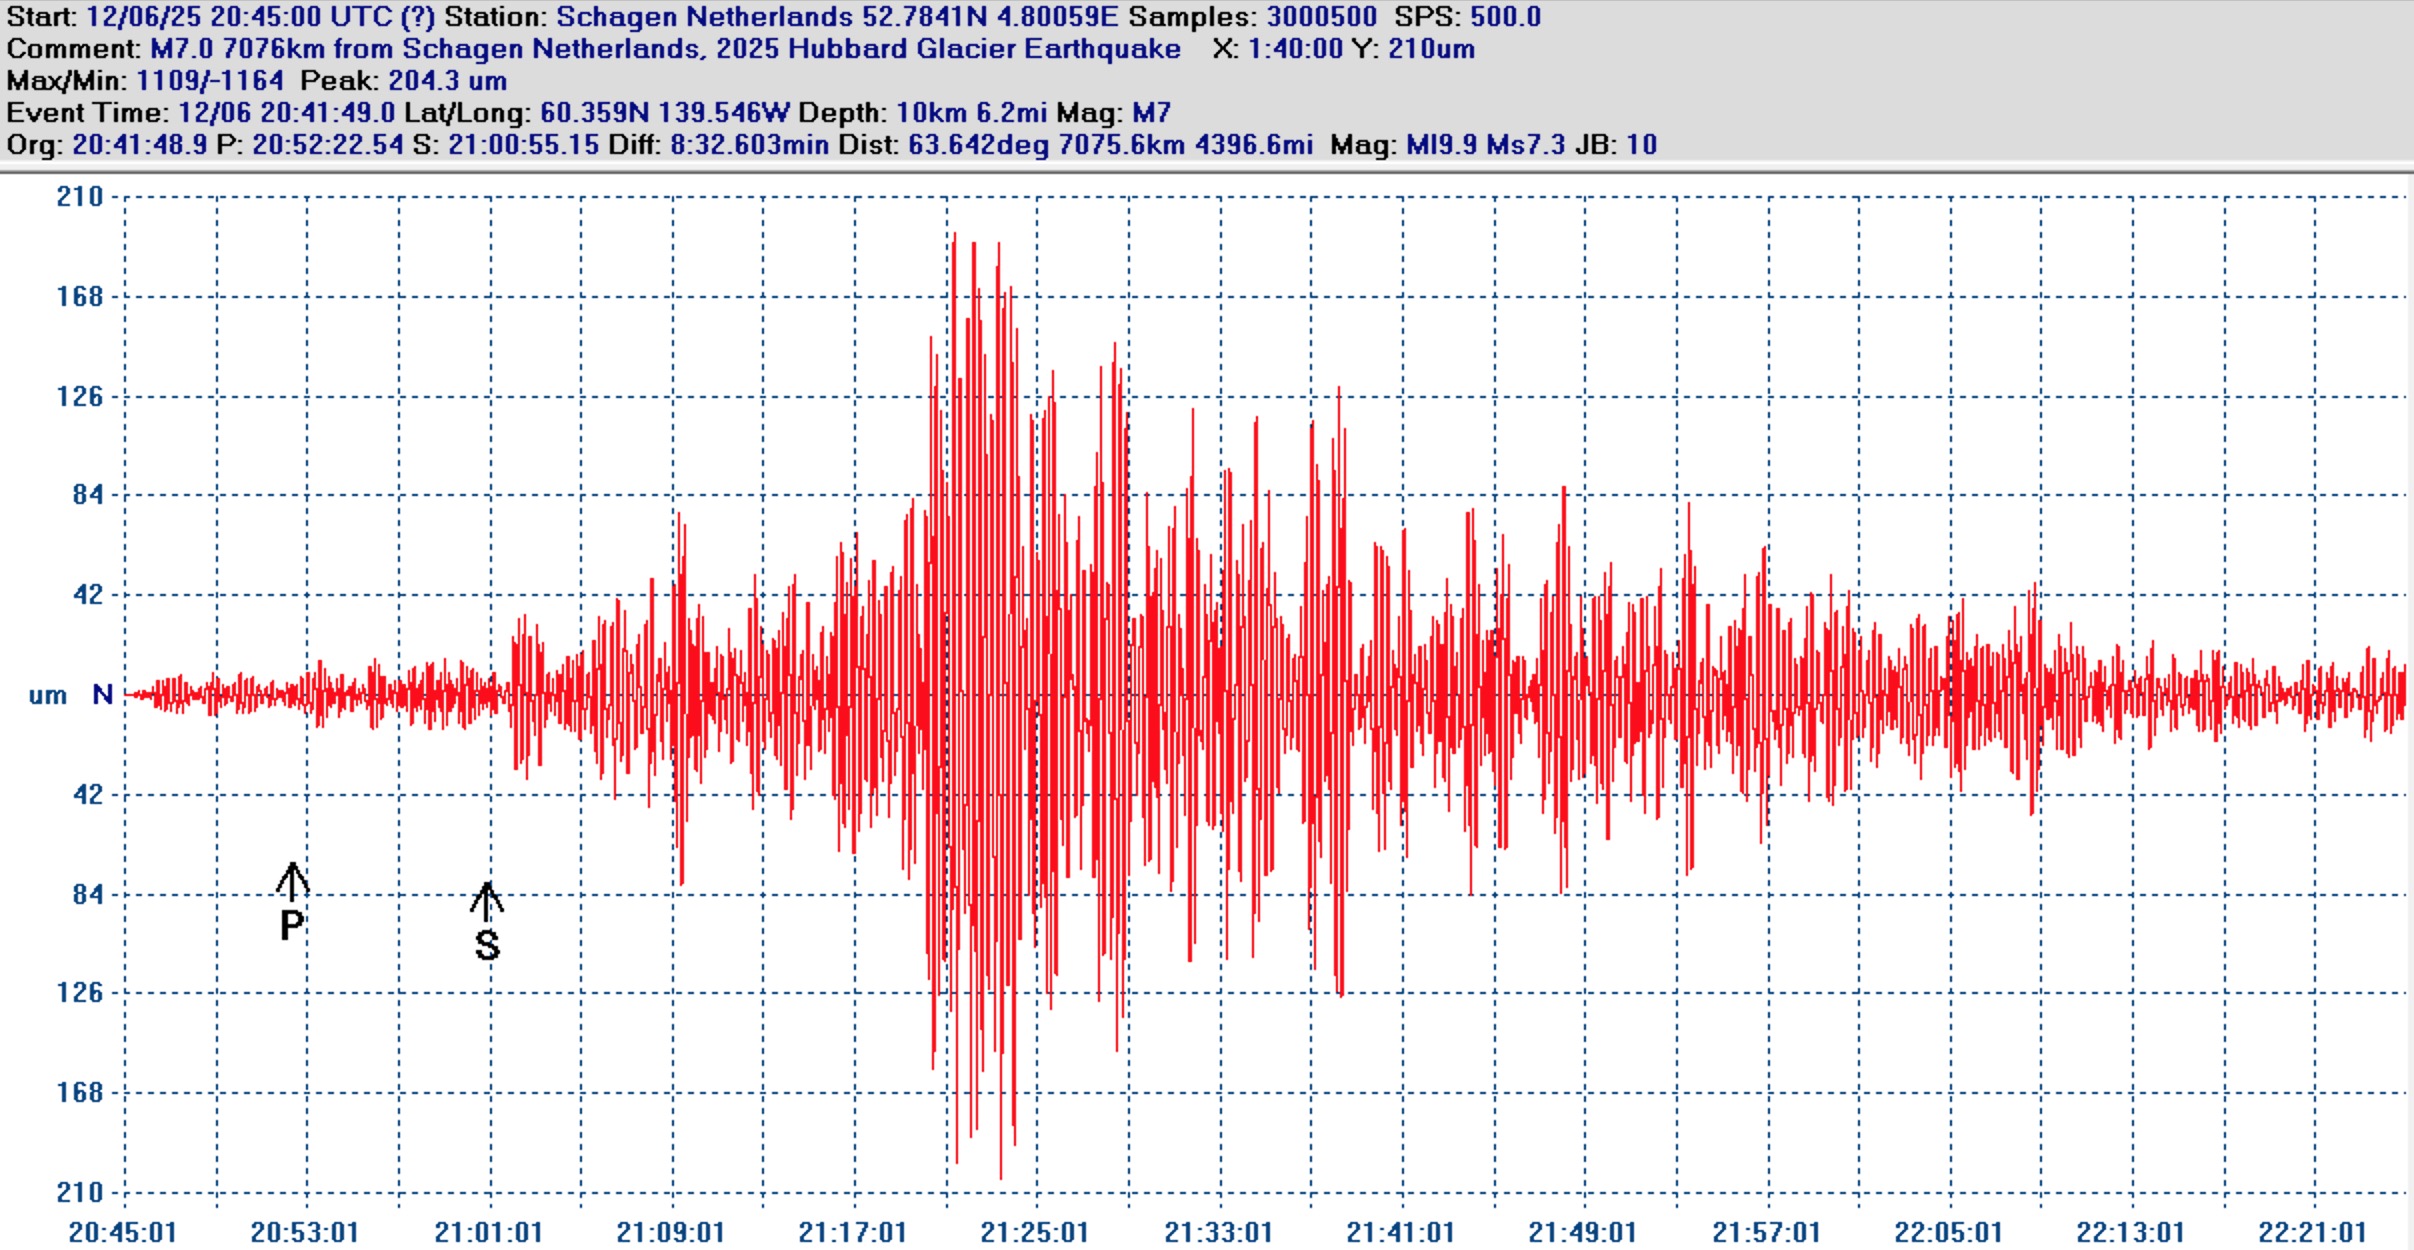This screenshot has height=1250, width=2414.
Task: Click the Diff 8:32.603min value
Action: pos(749,145)
